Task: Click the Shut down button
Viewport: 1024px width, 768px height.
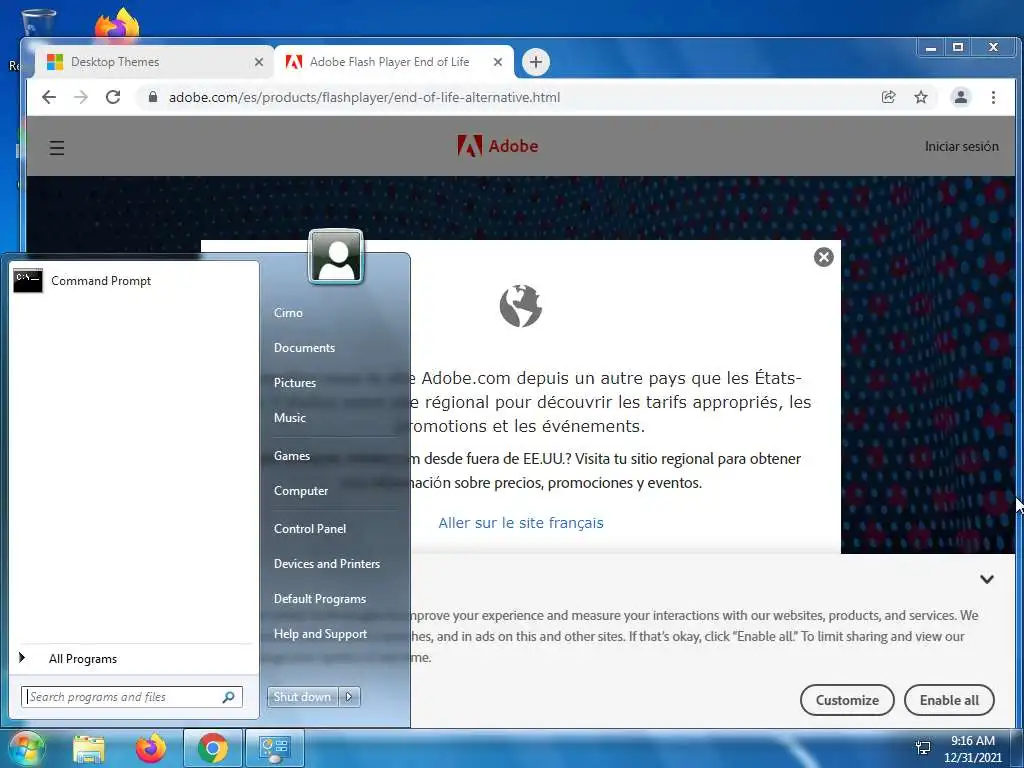Action: tap(302, 697)
